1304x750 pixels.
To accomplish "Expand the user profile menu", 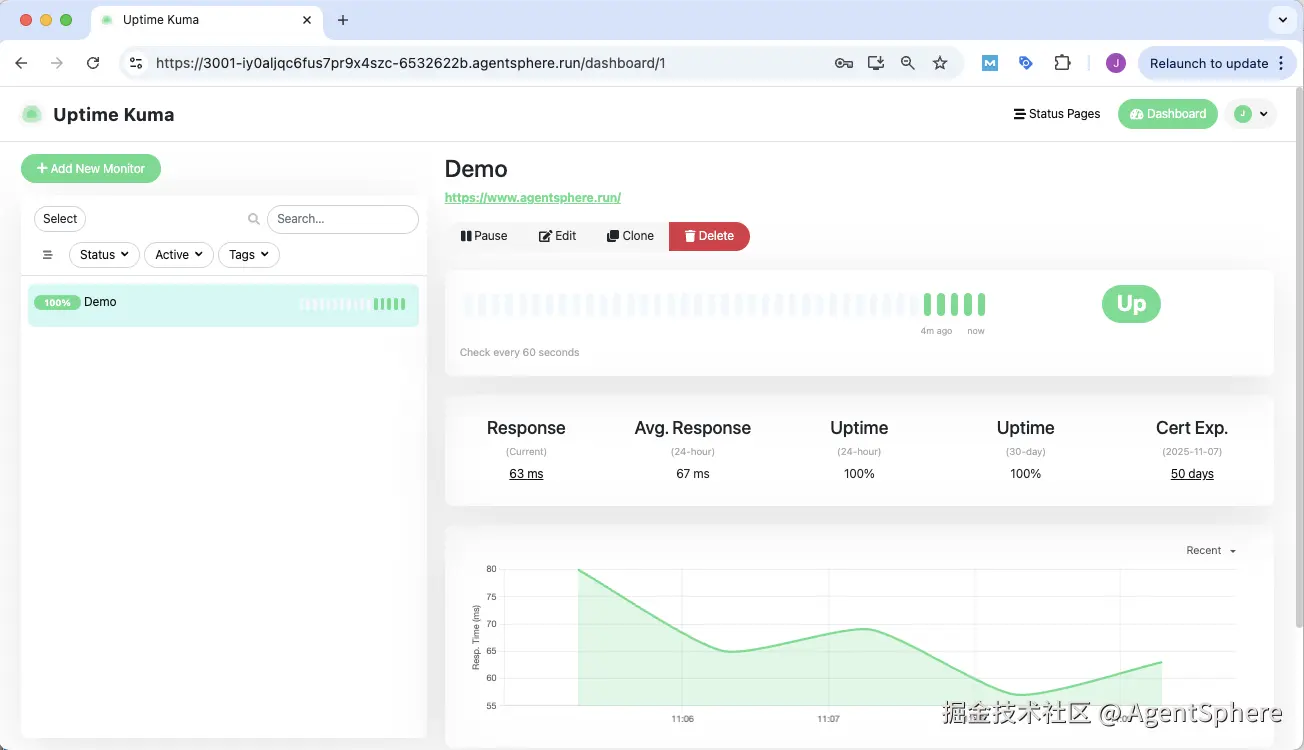I will 1250,113.
